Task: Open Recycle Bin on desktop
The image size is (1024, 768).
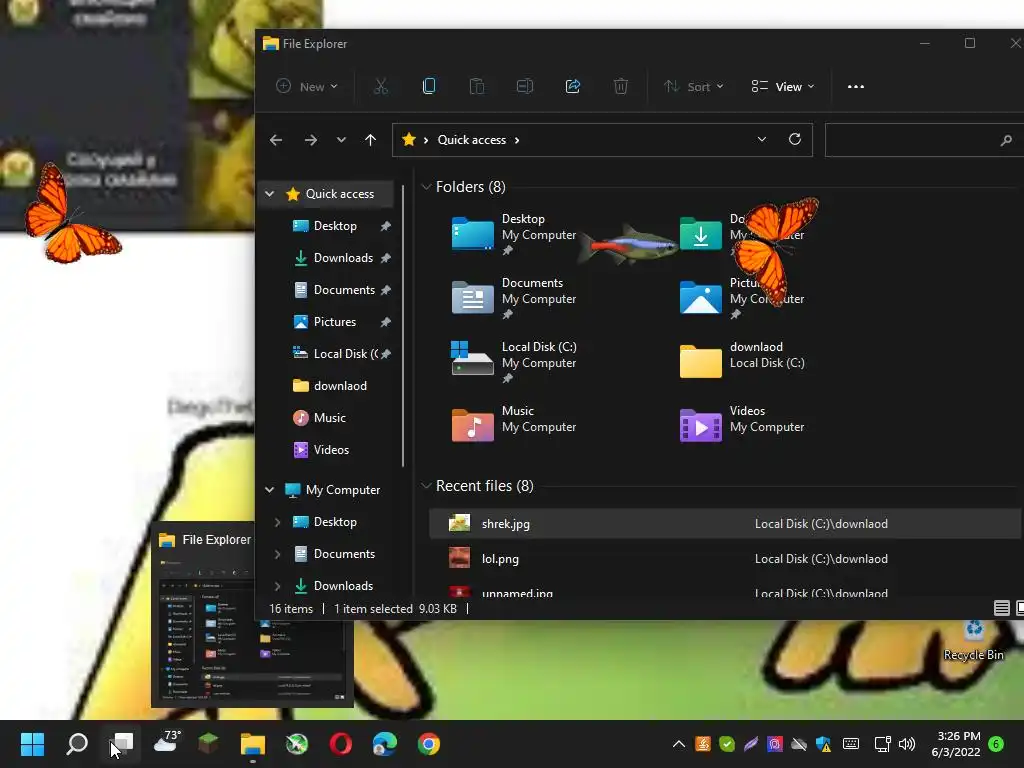Action: click(x=974, y=640)
